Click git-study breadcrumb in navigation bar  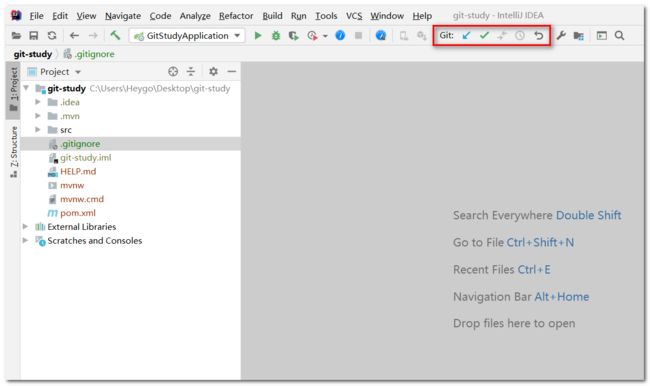33,54
